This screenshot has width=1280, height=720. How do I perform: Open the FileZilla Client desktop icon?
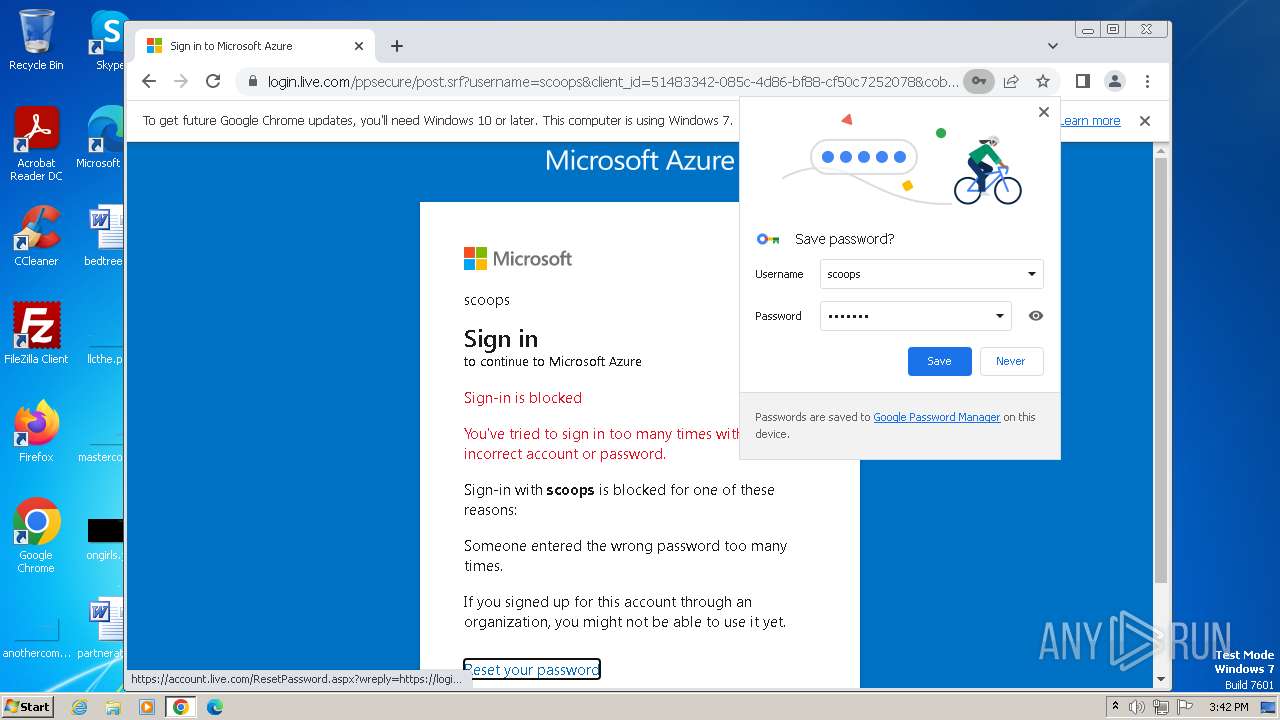pos(36,333)
